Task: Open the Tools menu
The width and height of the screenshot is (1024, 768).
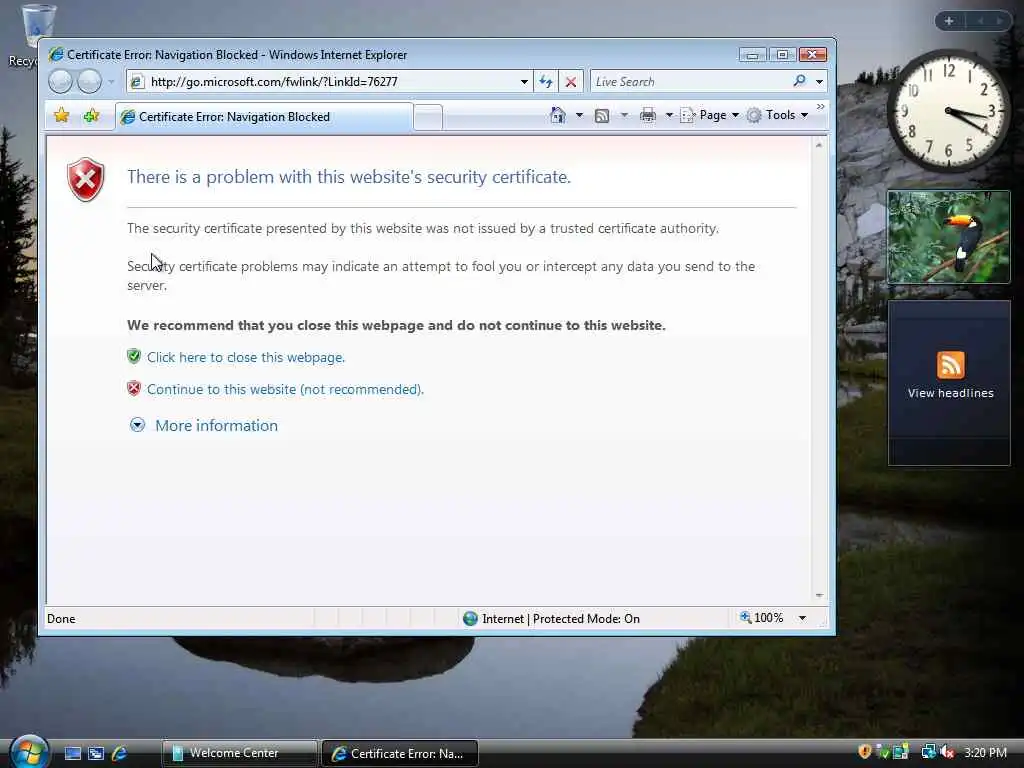Action: click(778, 115)
